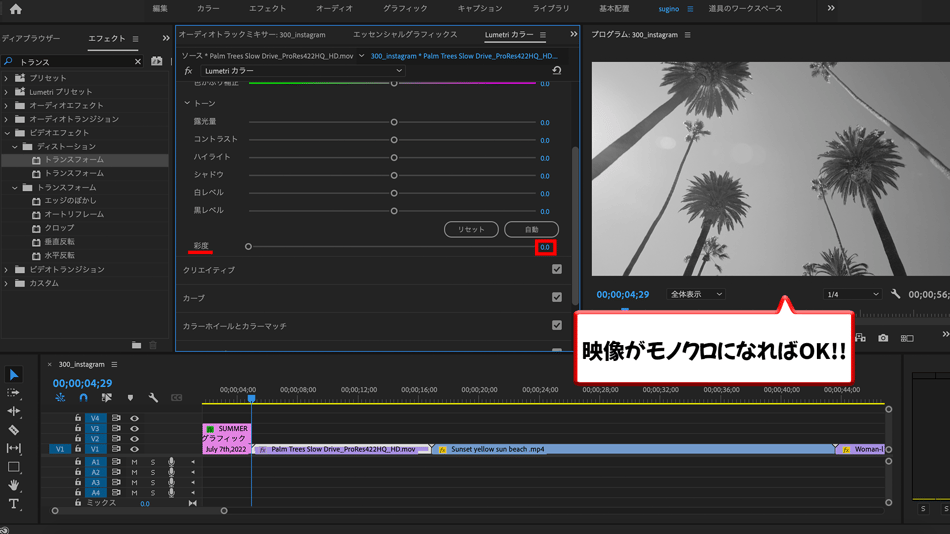Disable the カーブ section checkbox
The image size is (950, 534).
pyautogui.click(x=557, y=297)
